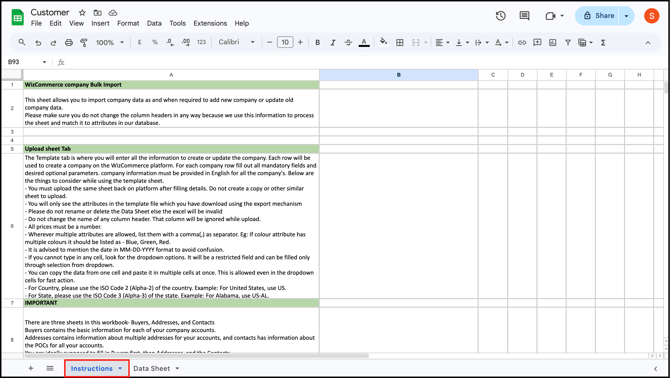Open version history clock icon
Image resolution: width=670 pixels, height=378 pixels.
click(x=501, y=16)
